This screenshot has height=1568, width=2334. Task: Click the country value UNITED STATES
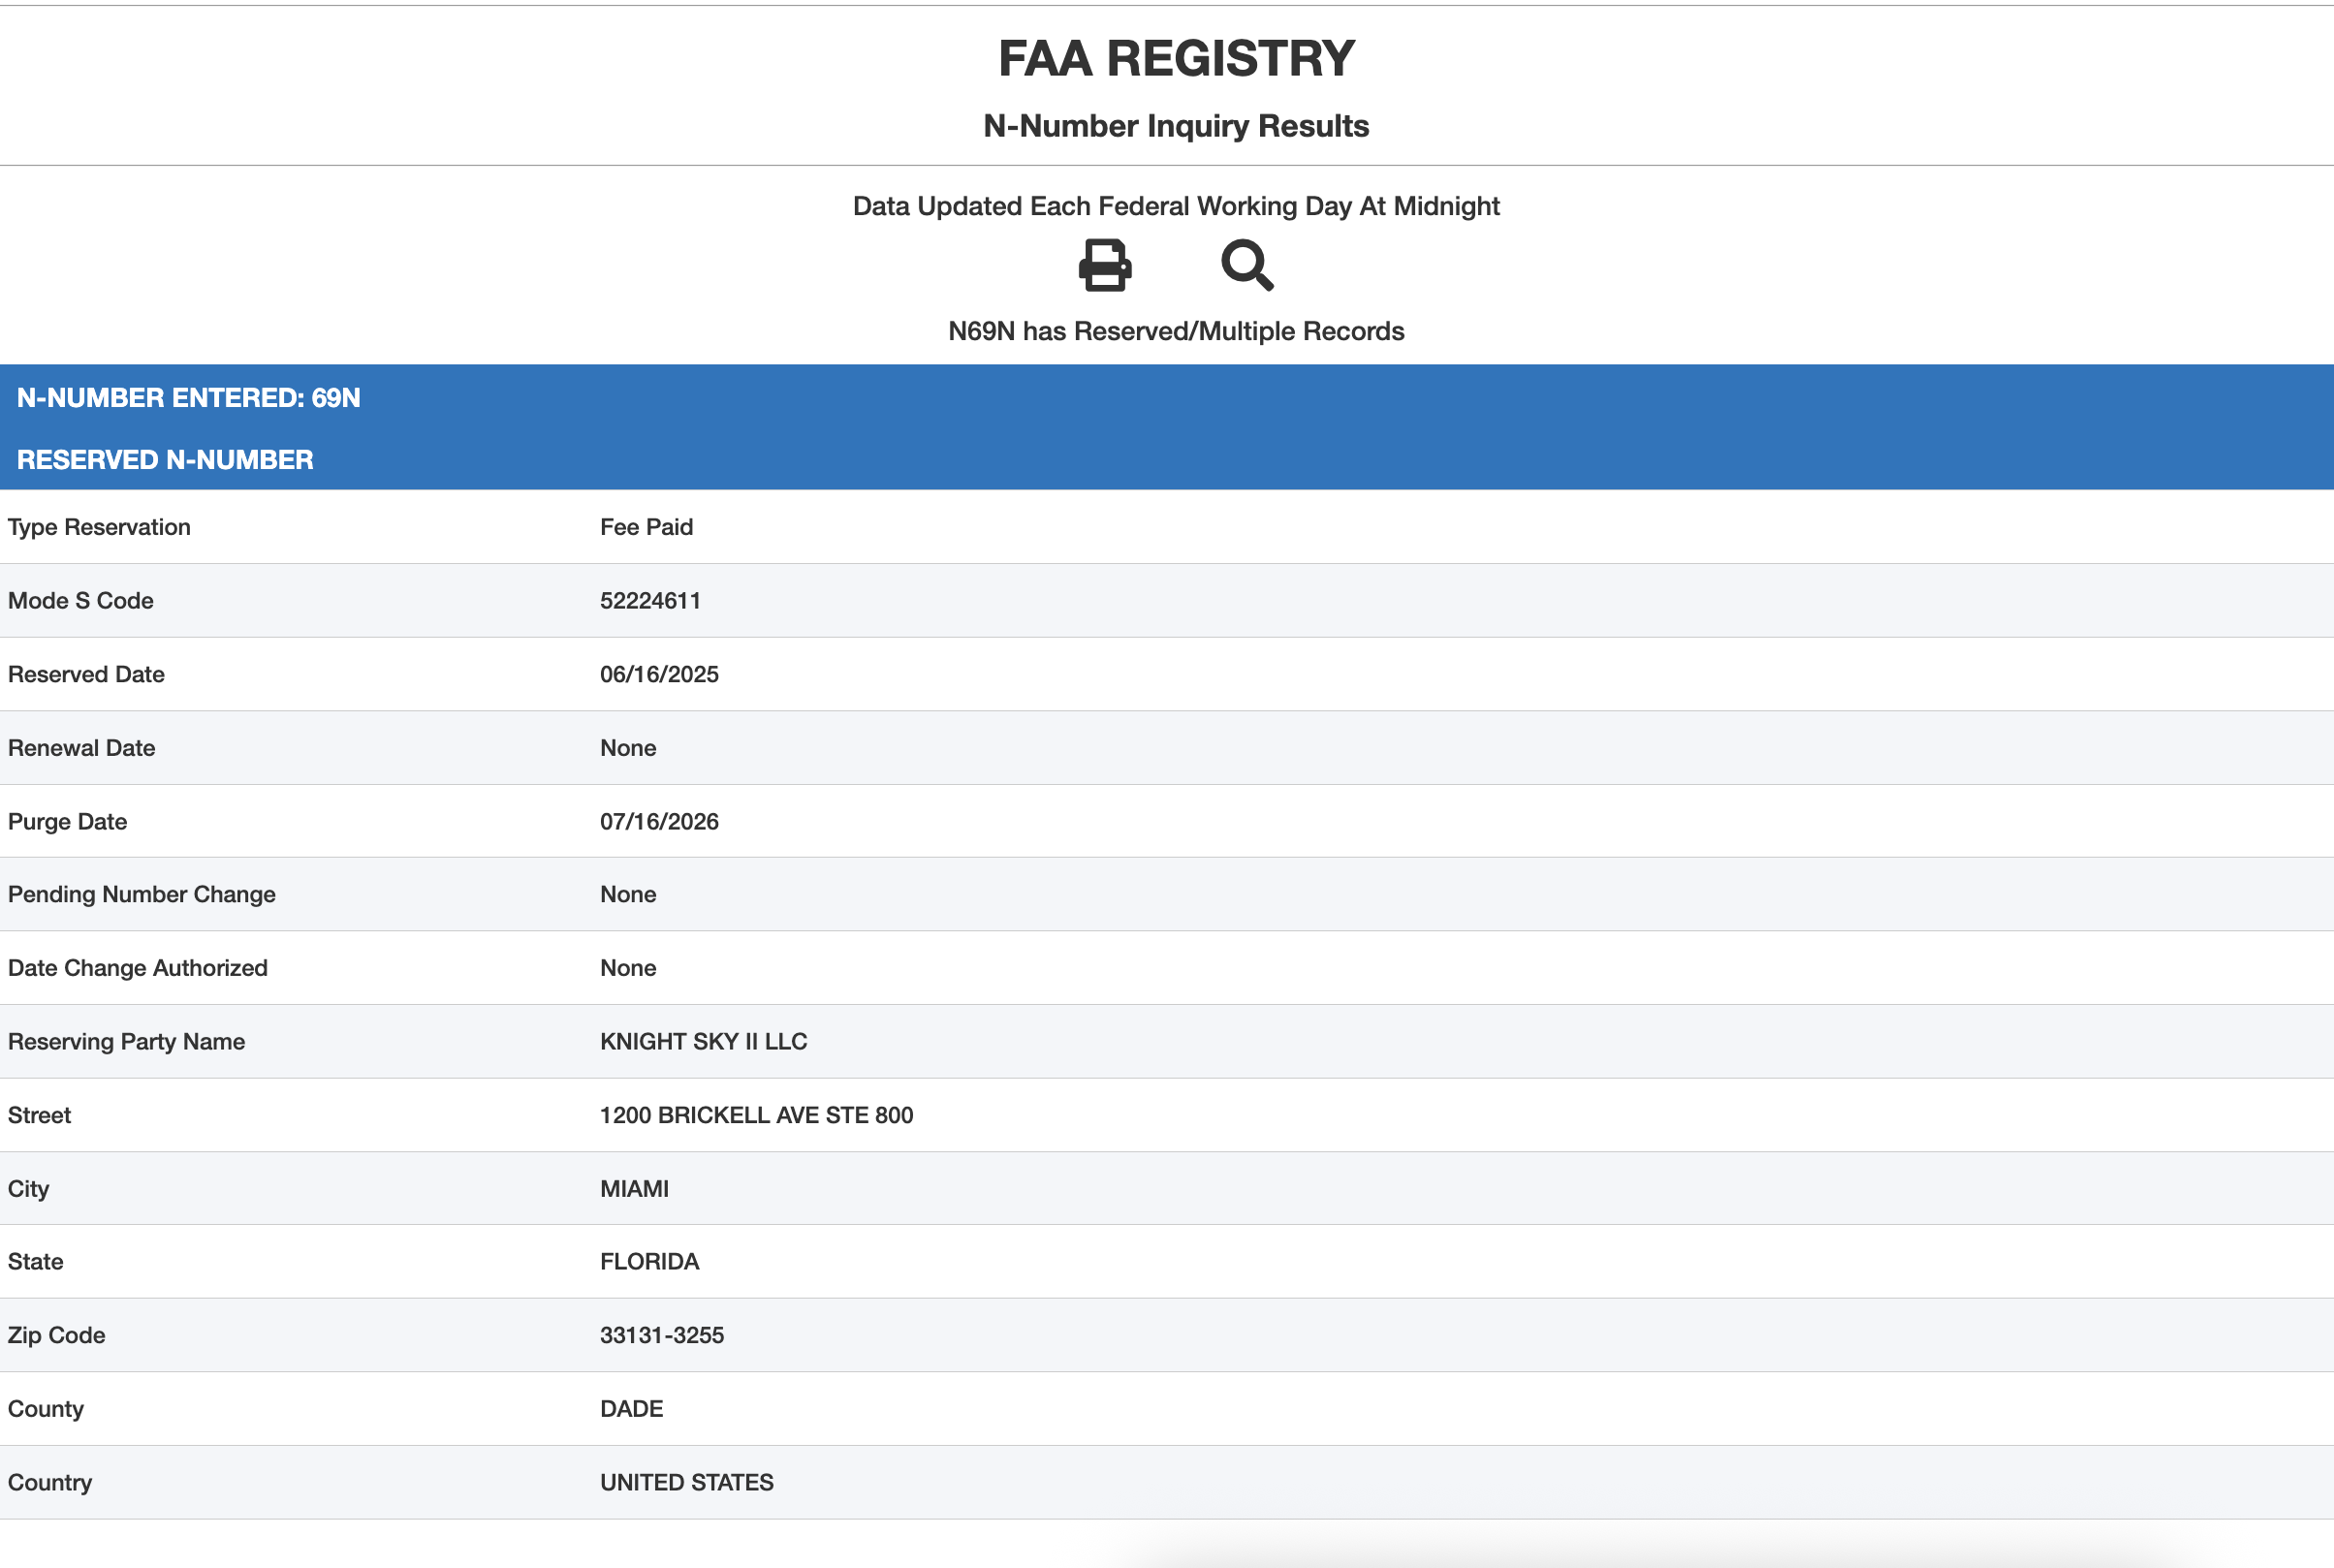coord(686,1483)
